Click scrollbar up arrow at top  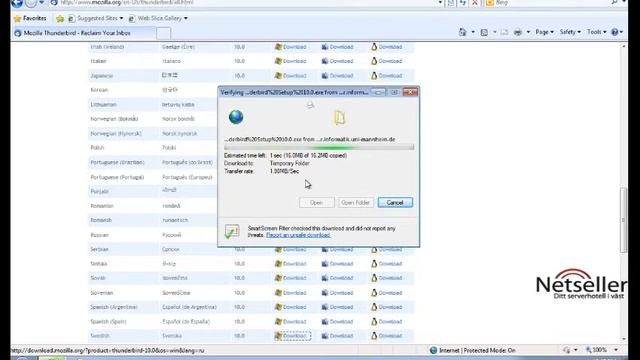pyautogui.click(x=623, y=47)
